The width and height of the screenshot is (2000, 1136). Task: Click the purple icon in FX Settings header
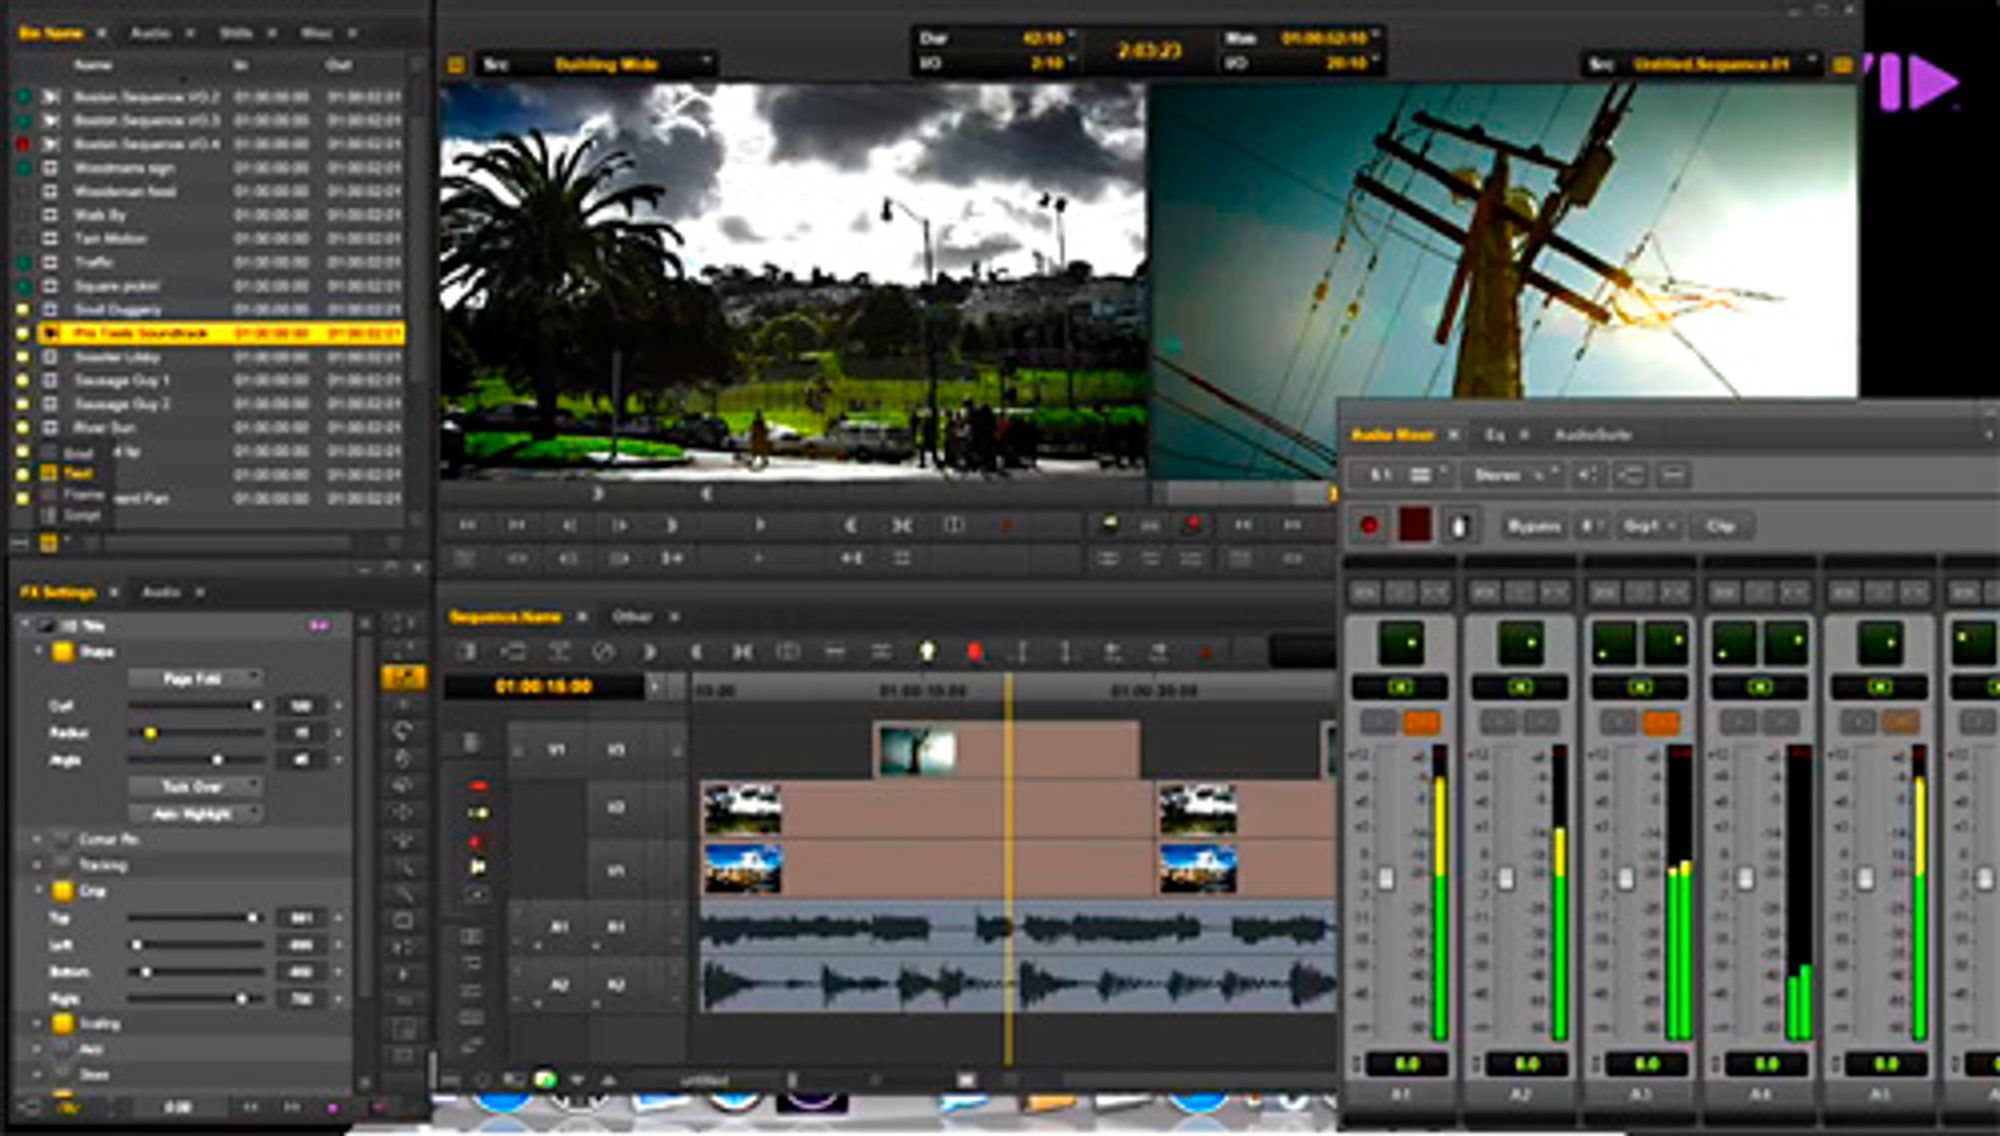[319, 625]
